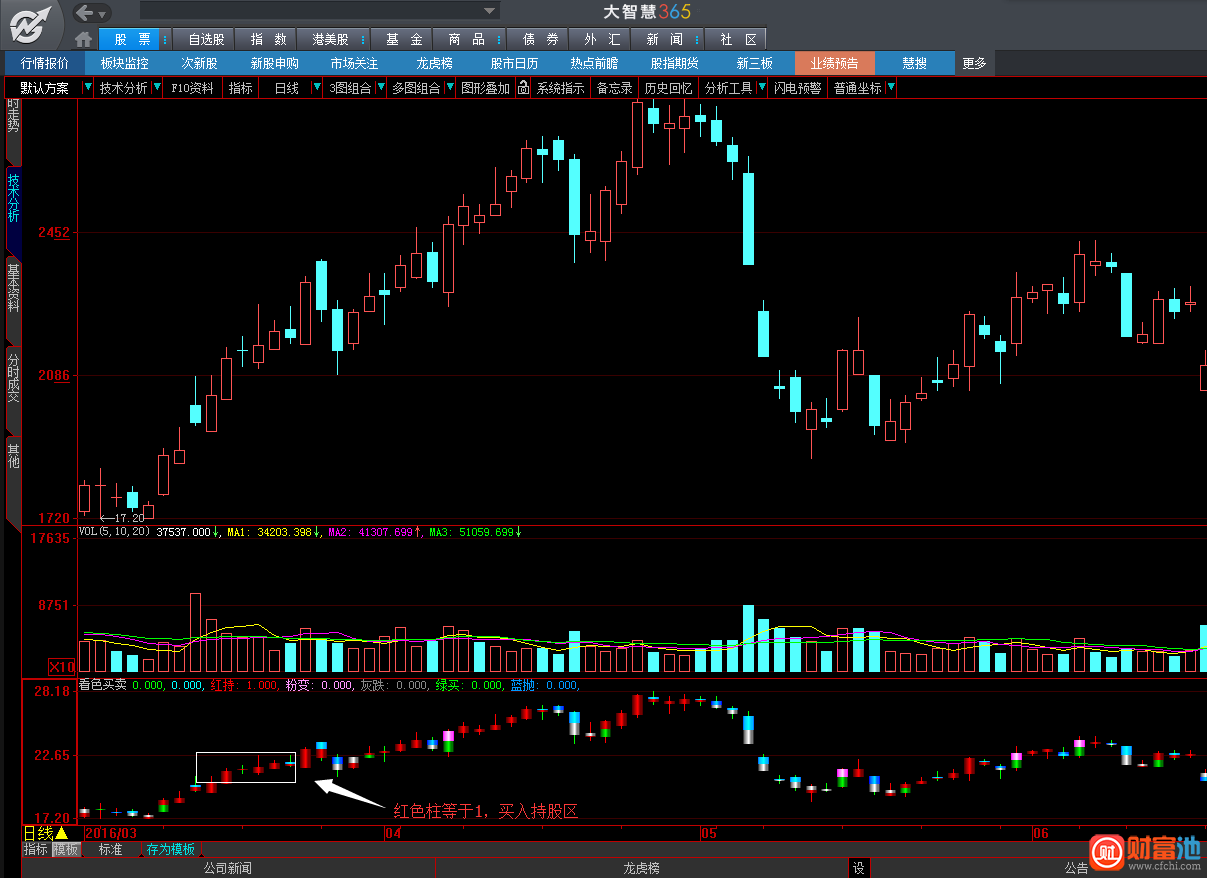Click the 系统指示 toolbar button
The height and width of the screenshot is (878, 1207).
(x=560, y=88)
